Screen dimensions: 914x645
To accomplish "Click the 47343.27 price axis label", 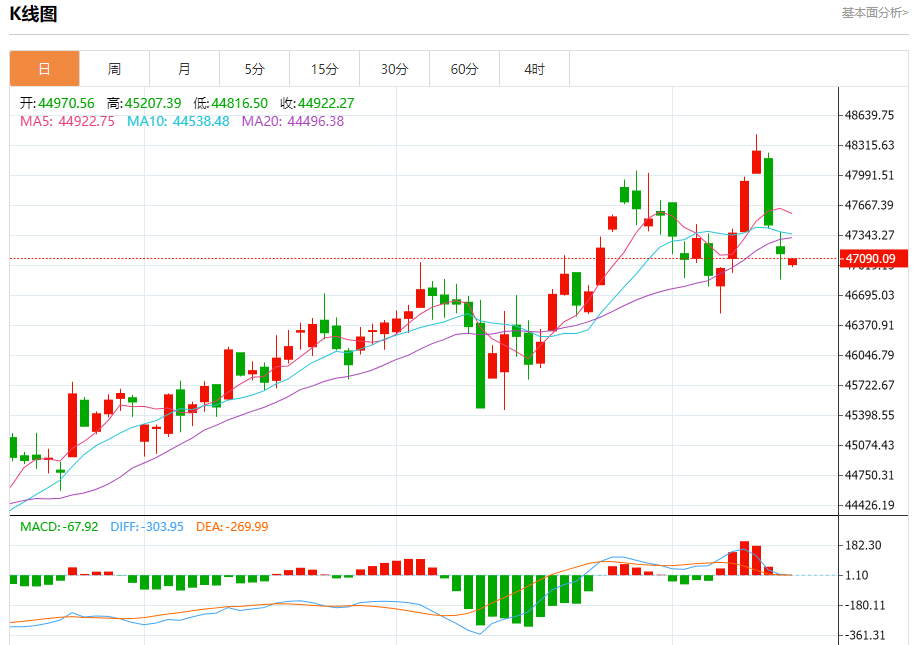I will 870,235.
